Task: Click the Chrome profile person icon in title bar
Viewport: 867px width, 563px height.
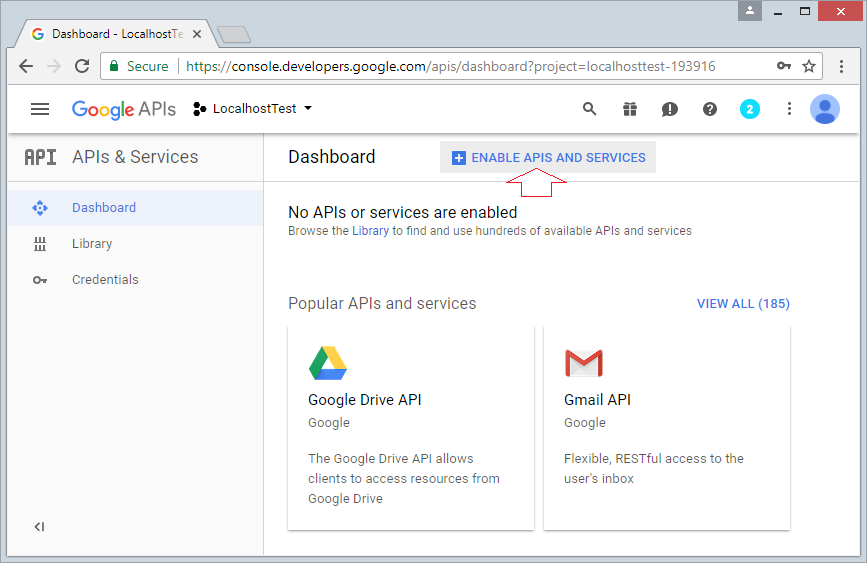Action: tap(750, 11)
